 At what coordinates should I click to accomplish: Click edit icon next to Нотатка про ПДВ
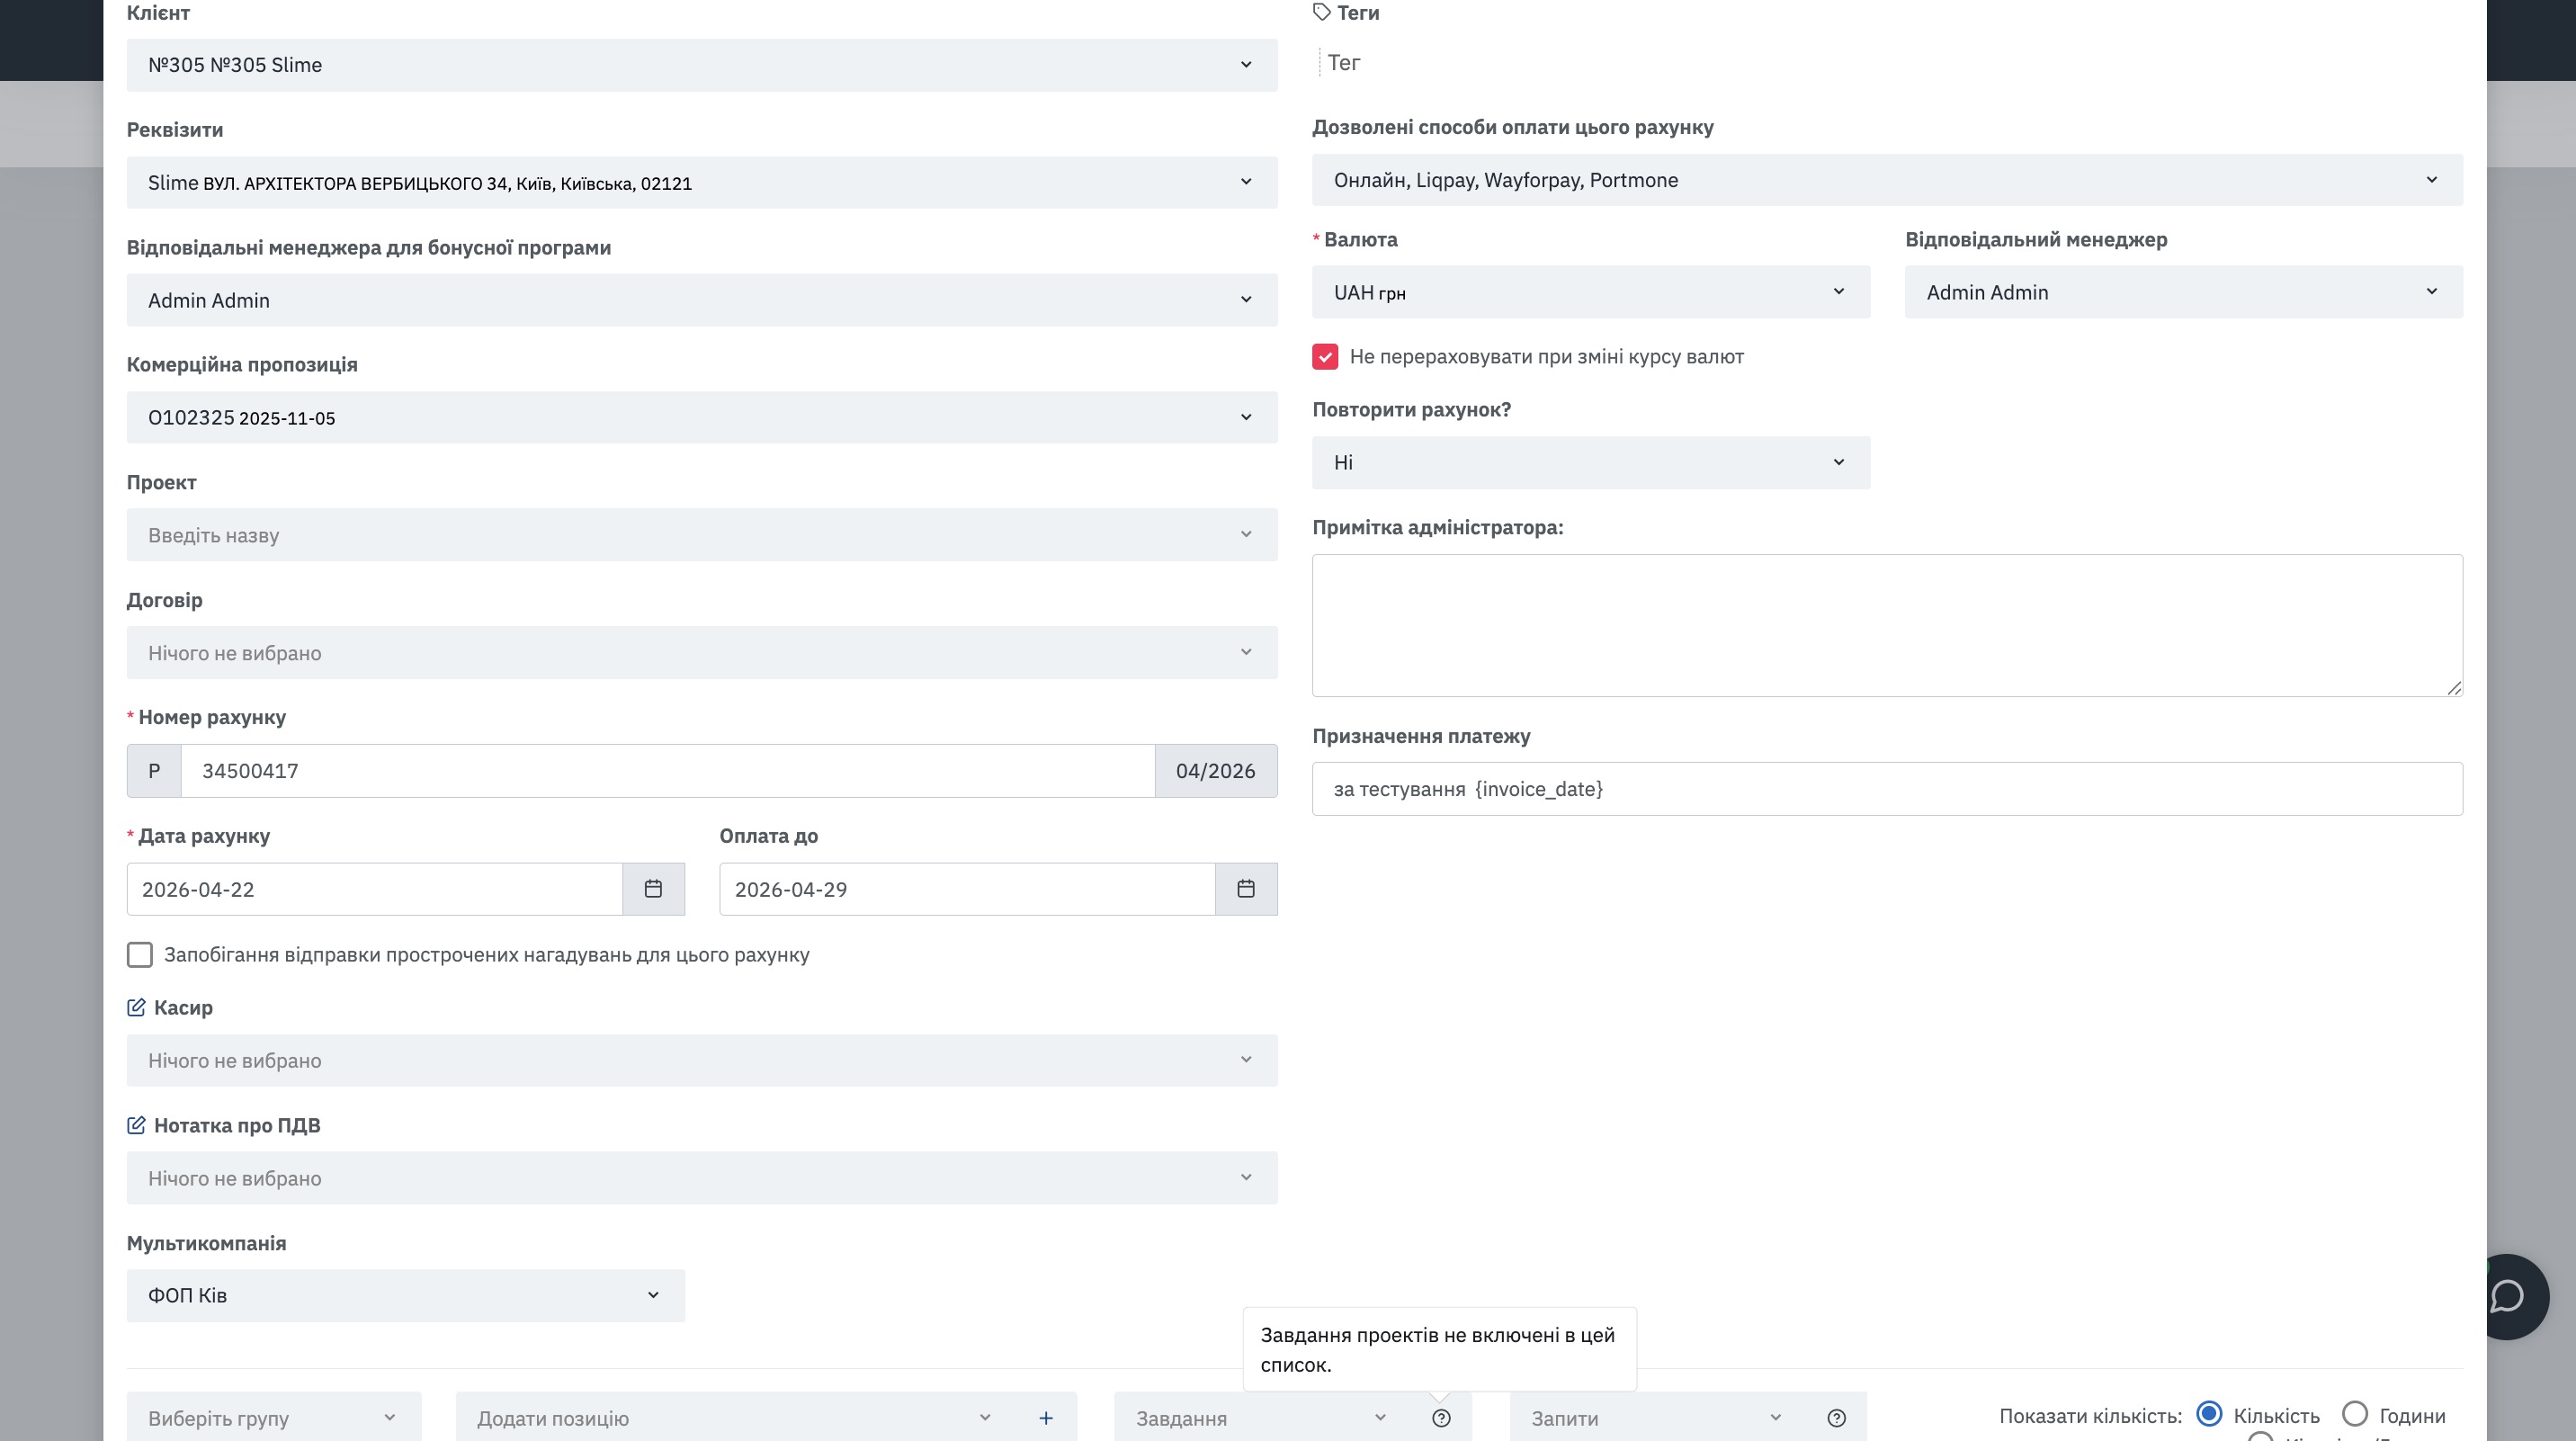click(x=136, y=1125)
